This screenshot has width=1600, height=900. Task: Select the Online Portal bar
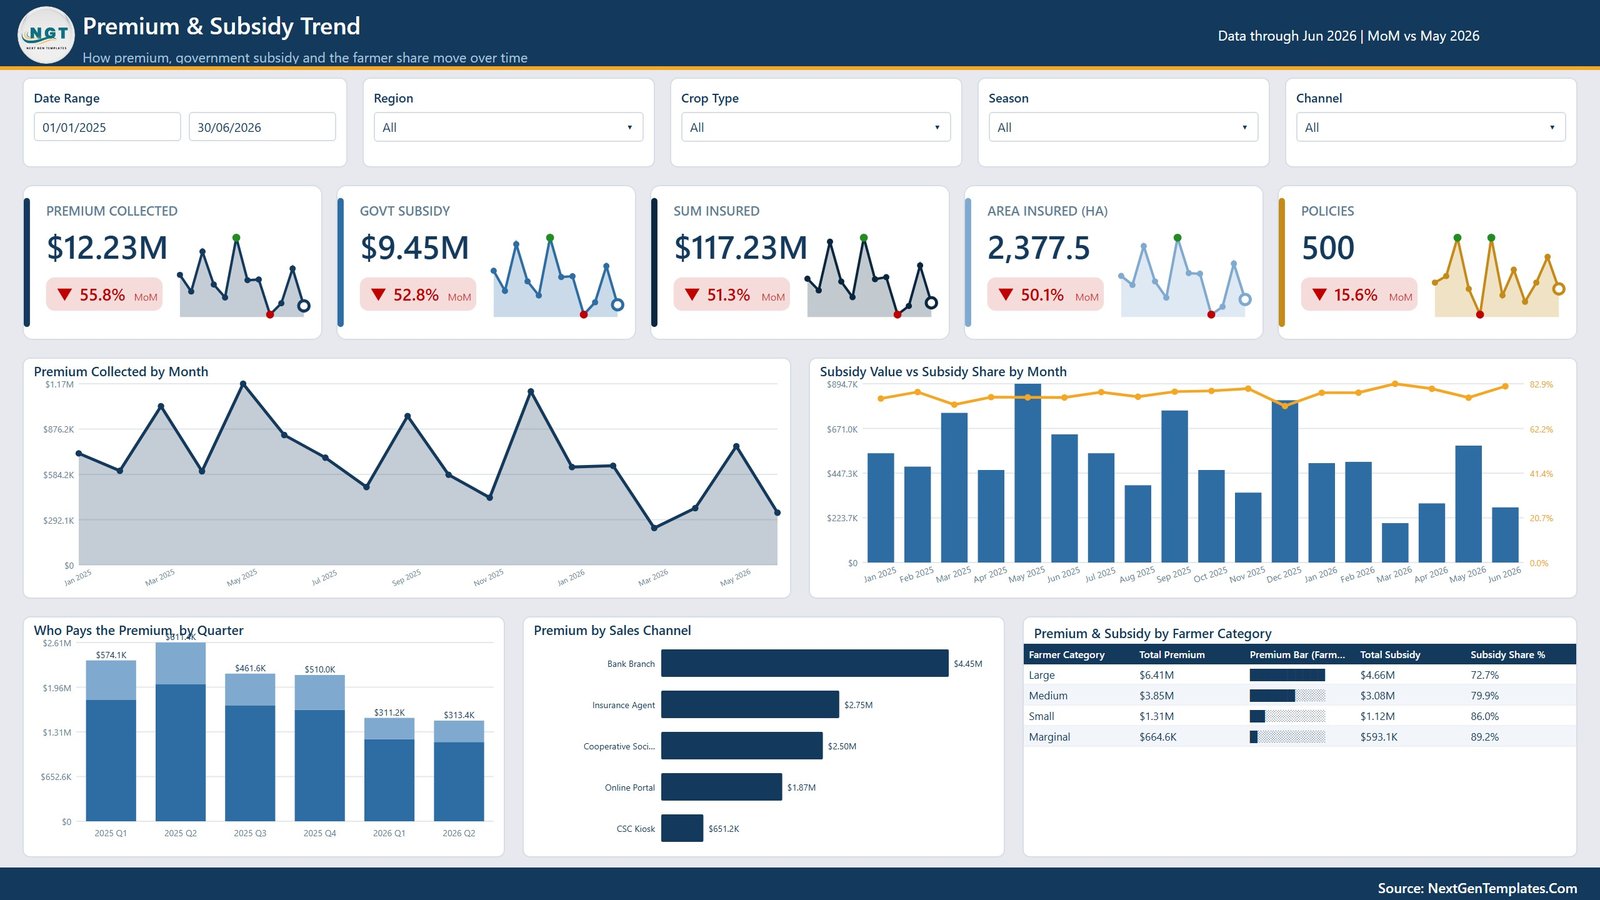721,787
